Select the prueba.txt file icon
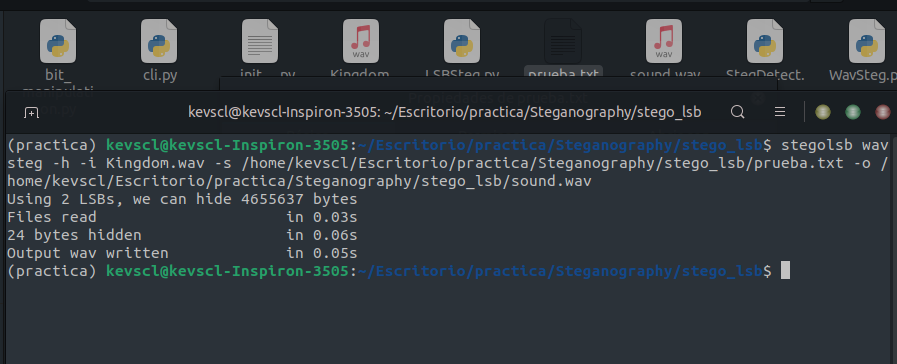Screen dimensions: 897x364 coord(563,41)
